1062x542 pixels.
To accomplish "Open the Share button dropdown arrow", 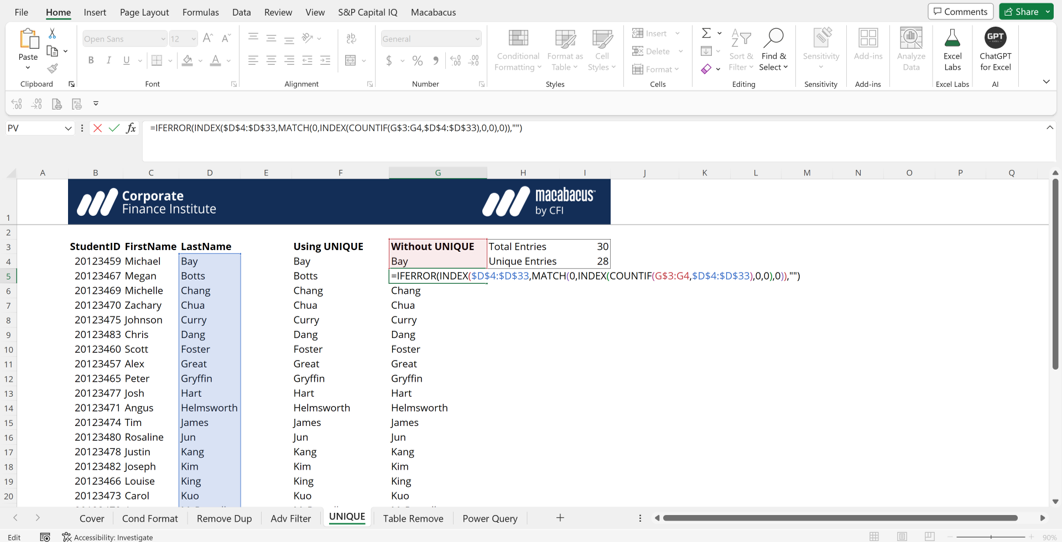I will (x=1048, y=12).
